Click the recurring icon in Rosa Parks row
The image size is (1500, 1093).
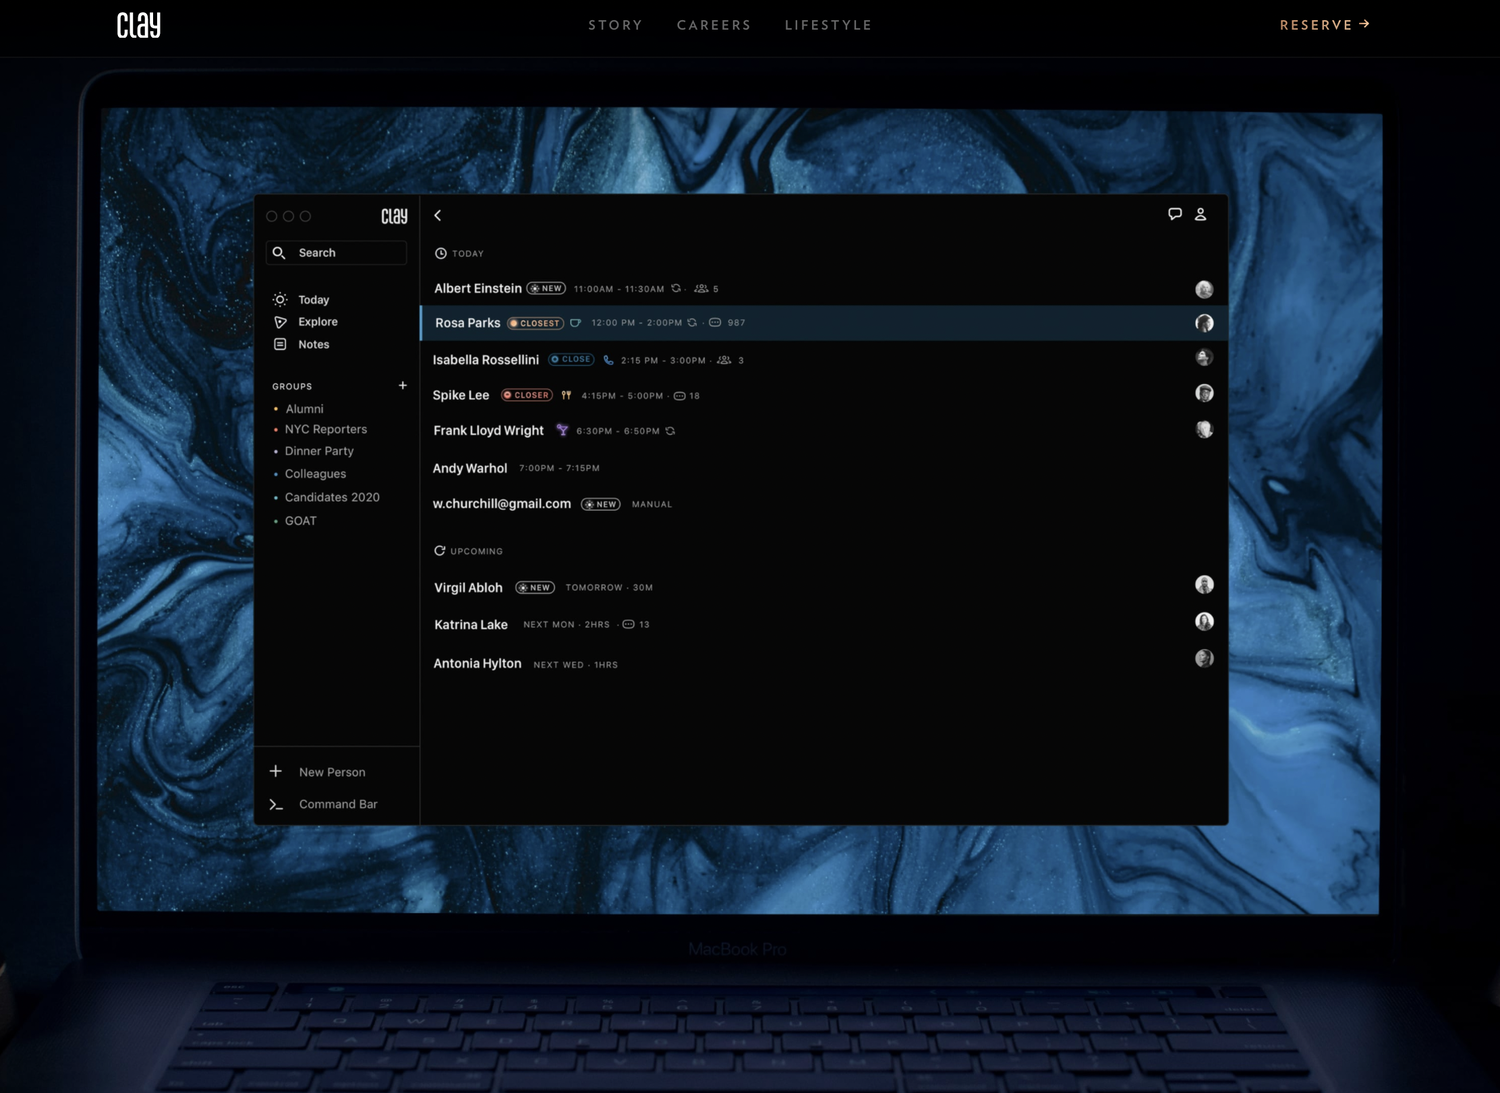tap(692, 323)
